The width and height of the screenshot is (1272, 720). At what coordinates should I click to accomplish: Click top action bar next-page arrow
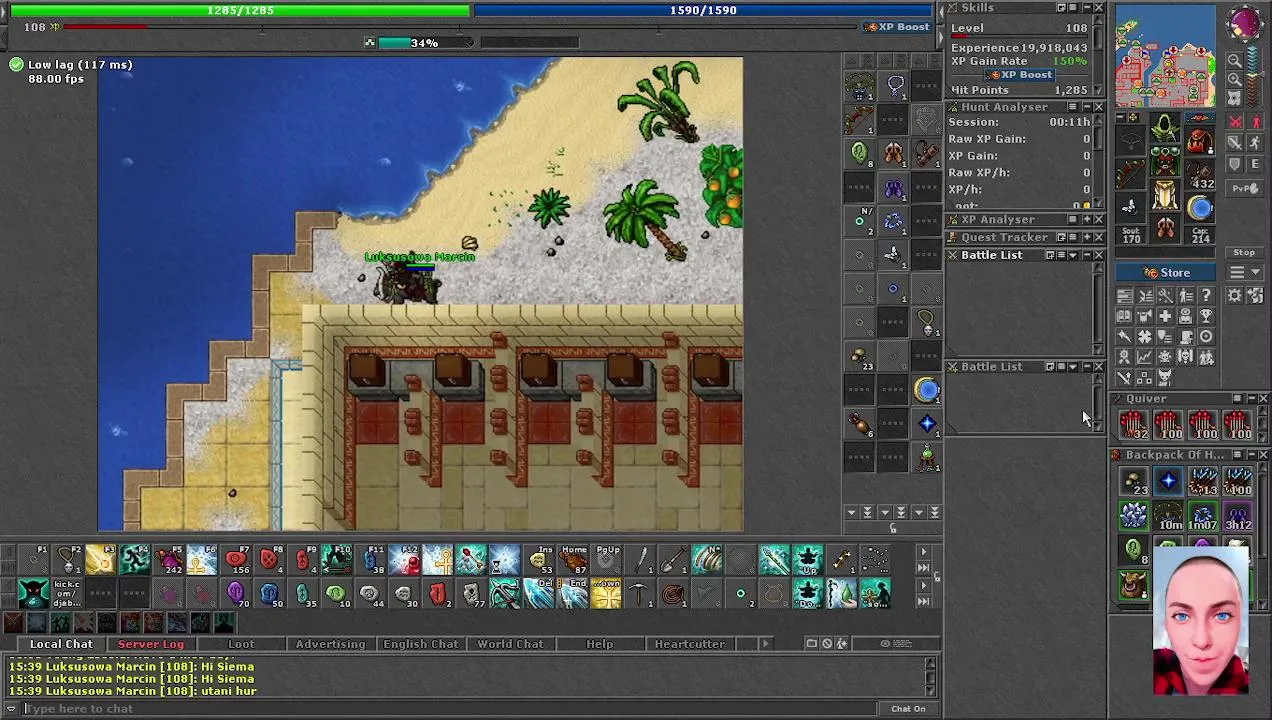[924, 551]
